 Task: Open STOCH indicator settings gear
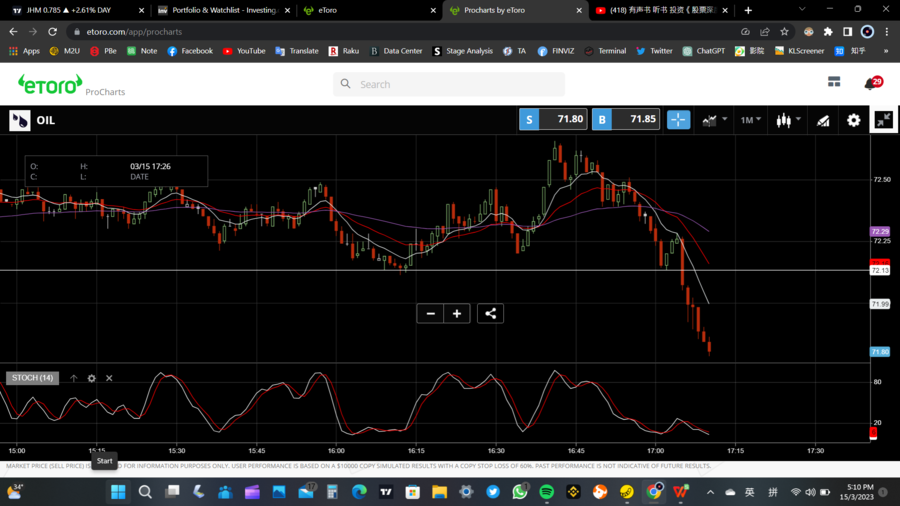point(92,378)
